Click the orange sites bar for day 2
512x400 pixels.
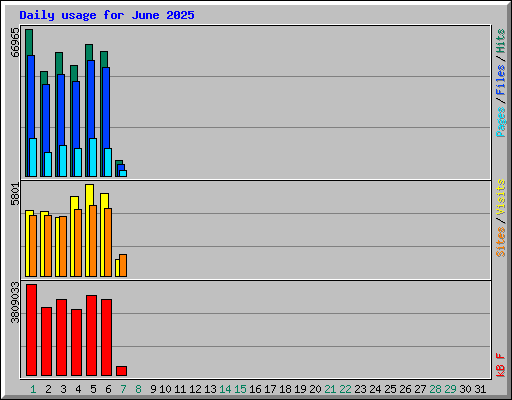point(48,246)
